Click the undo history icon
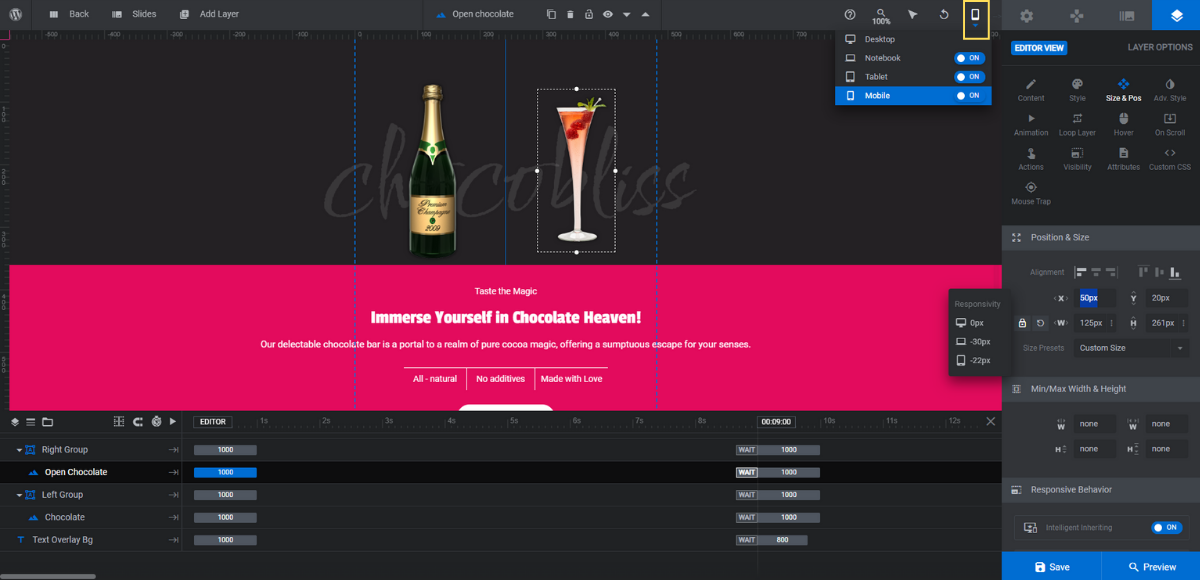Image resolution: width=1200 pixels, height=580 pixels. click(x=944, y=14)
